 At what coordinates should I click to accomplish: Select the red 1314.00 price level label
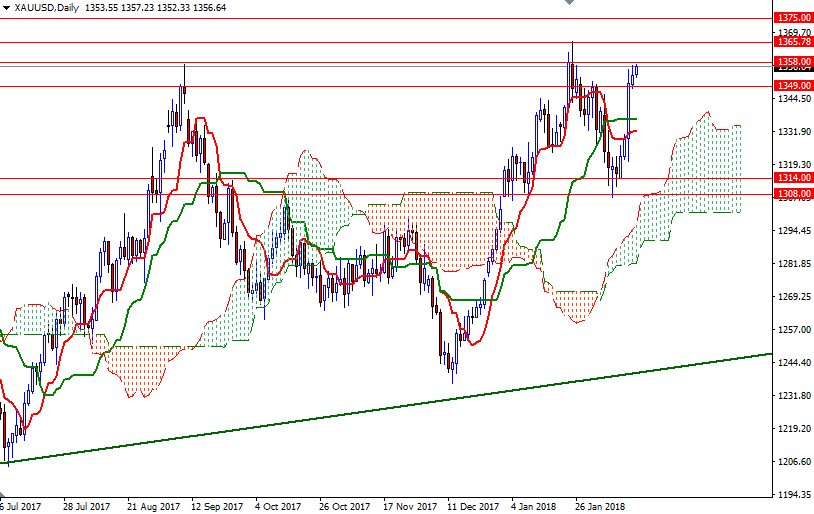pos(793,178)
